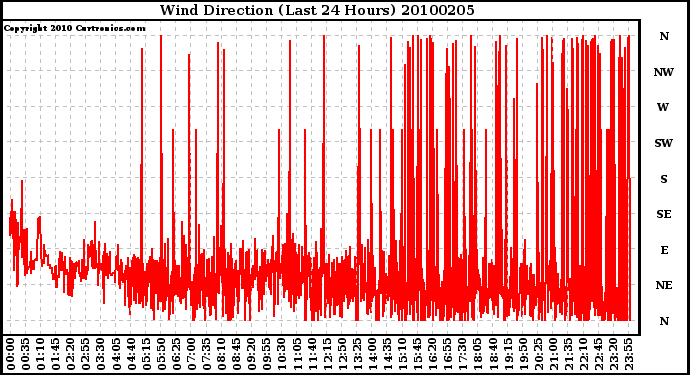Click the 19:50 time axis label
690x375 pixels.
coord(523,355)
